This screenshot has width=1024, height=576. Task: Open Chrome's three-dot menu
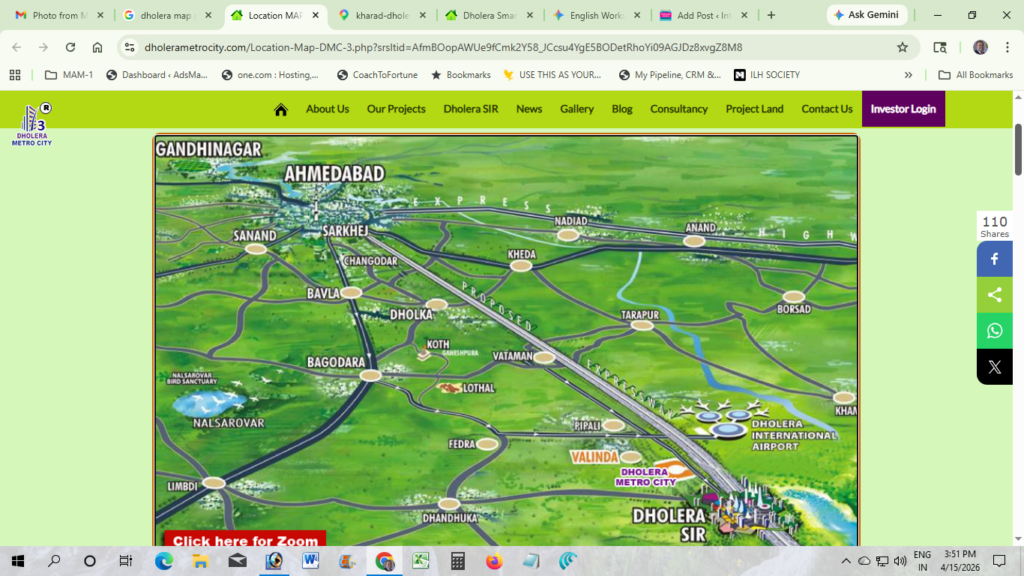coord(1007,47)
